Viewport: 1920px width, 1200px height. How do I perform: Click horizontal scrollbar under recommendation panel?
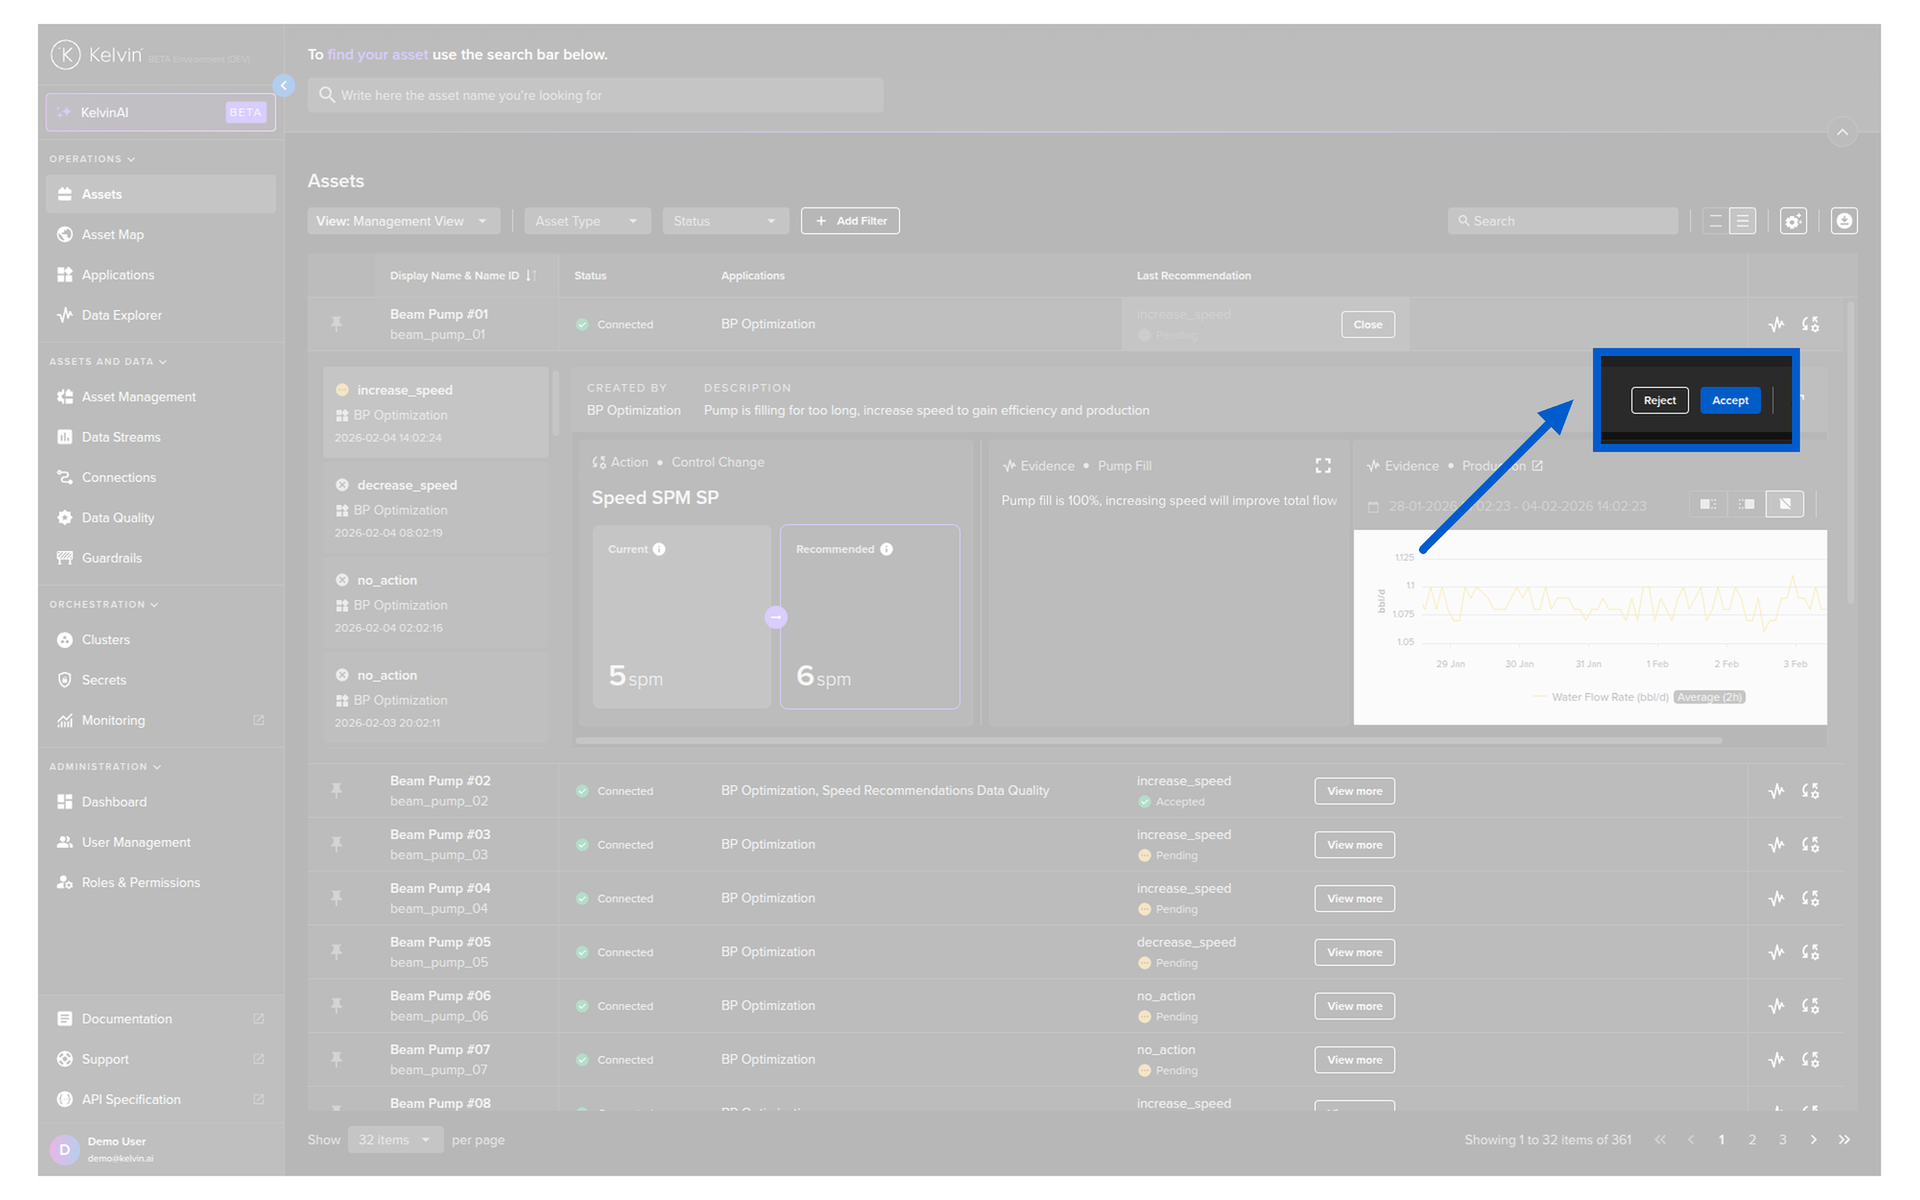[1148, 741]
